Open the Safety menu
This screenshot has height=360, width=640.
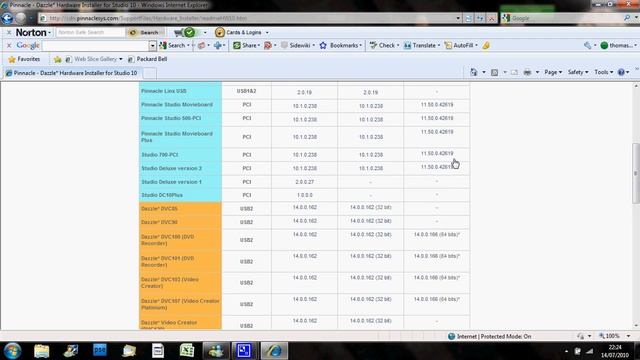(578, 72)
